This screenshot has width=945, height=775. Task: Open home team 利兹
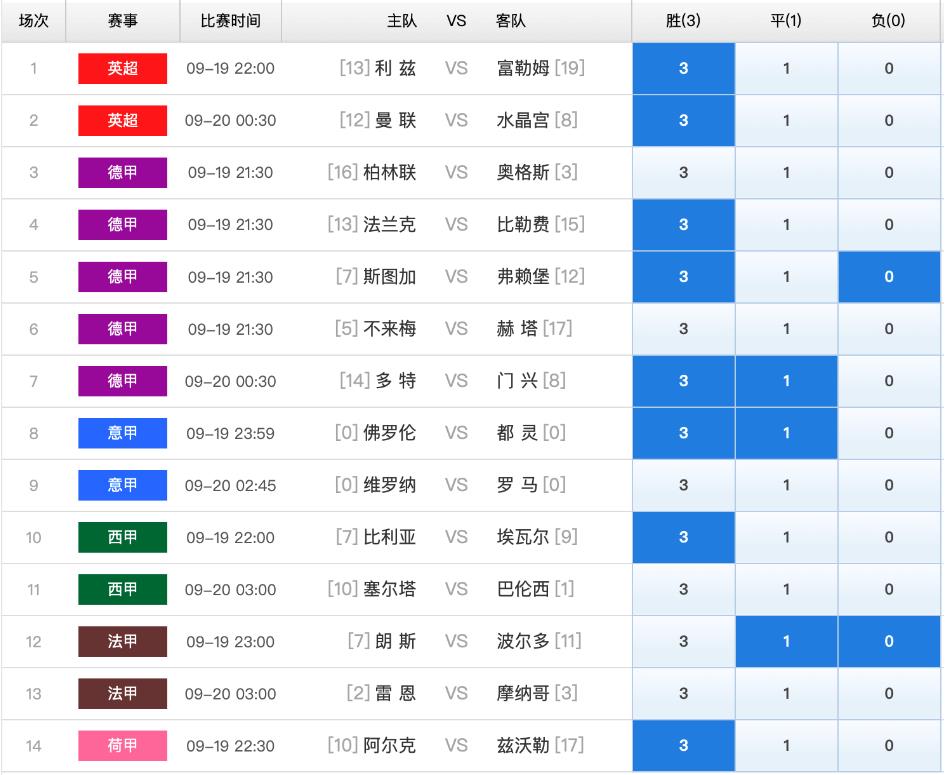click(x=395, y=68)
